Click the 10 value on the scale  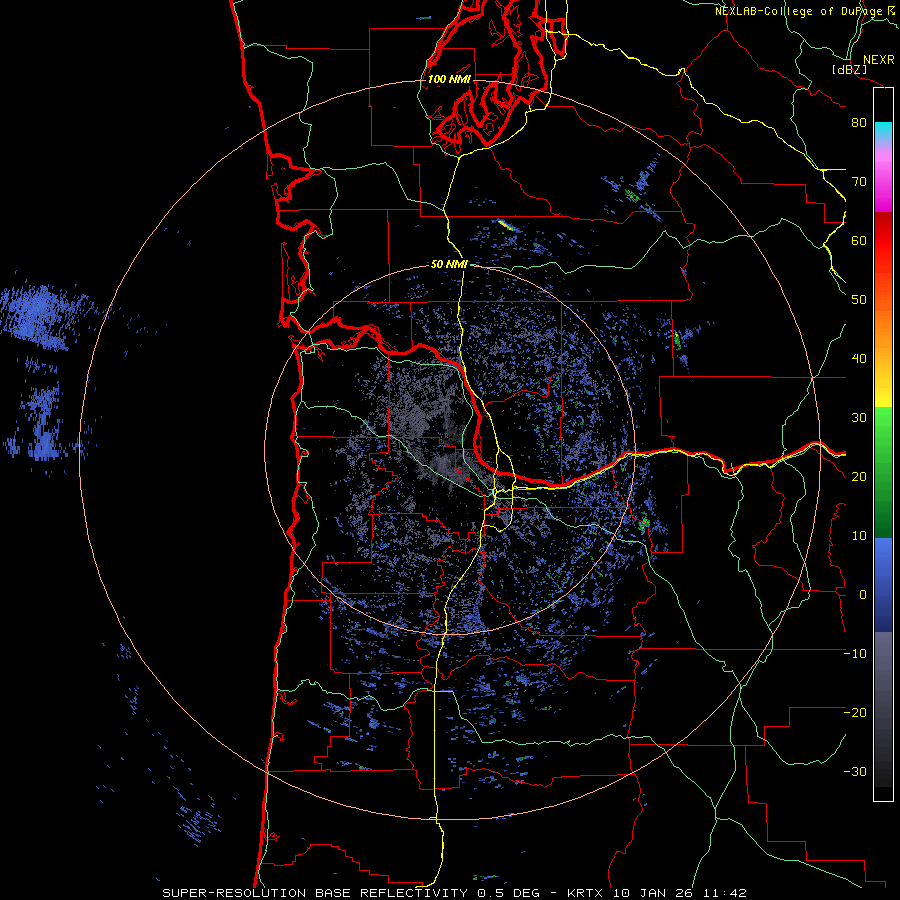coord(859,536)
